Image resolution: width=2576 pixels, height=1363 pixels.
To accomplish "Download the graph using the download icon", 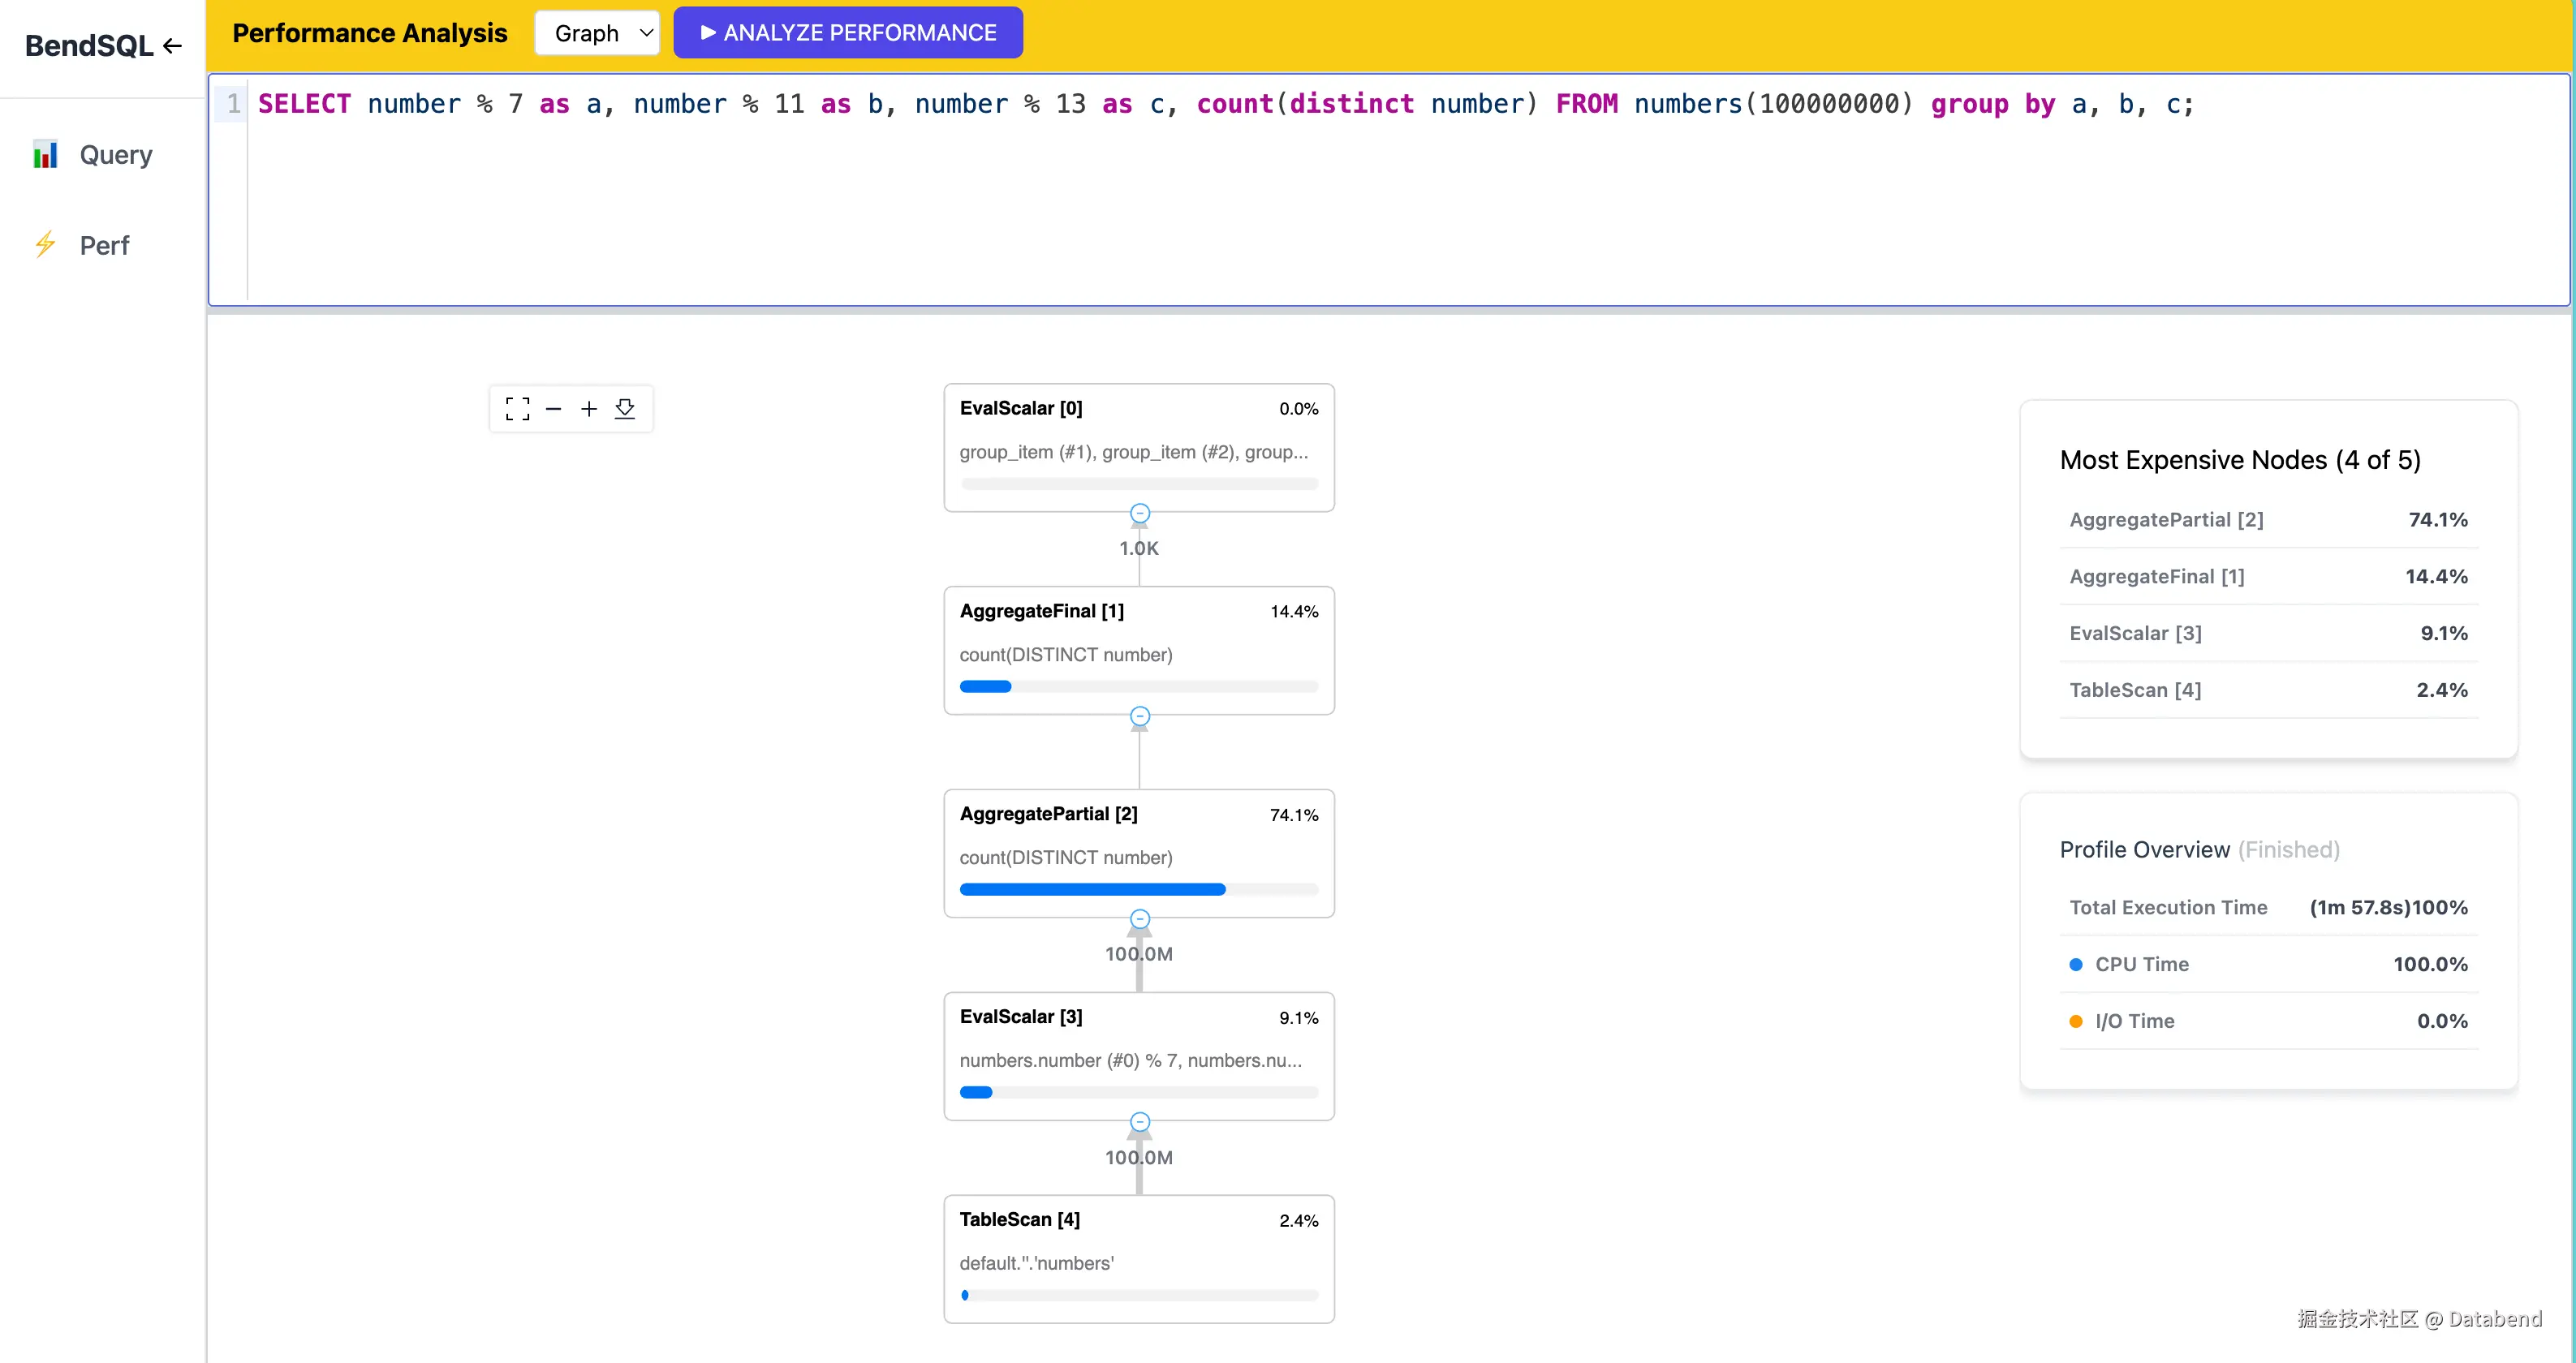I will click(625, 408).
